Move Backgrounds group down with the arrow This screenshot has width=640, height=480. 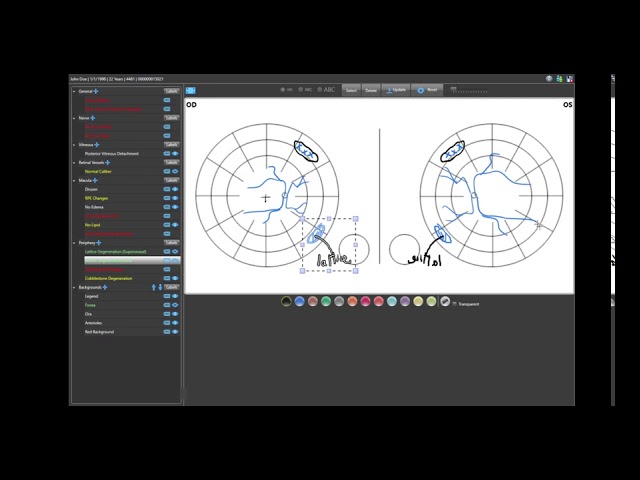point(160,287)
